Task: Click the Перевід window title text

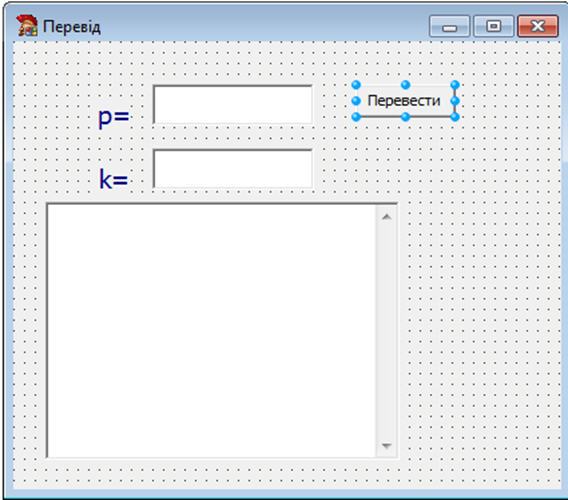Action: pyautogui.click(x=72, y=27)
